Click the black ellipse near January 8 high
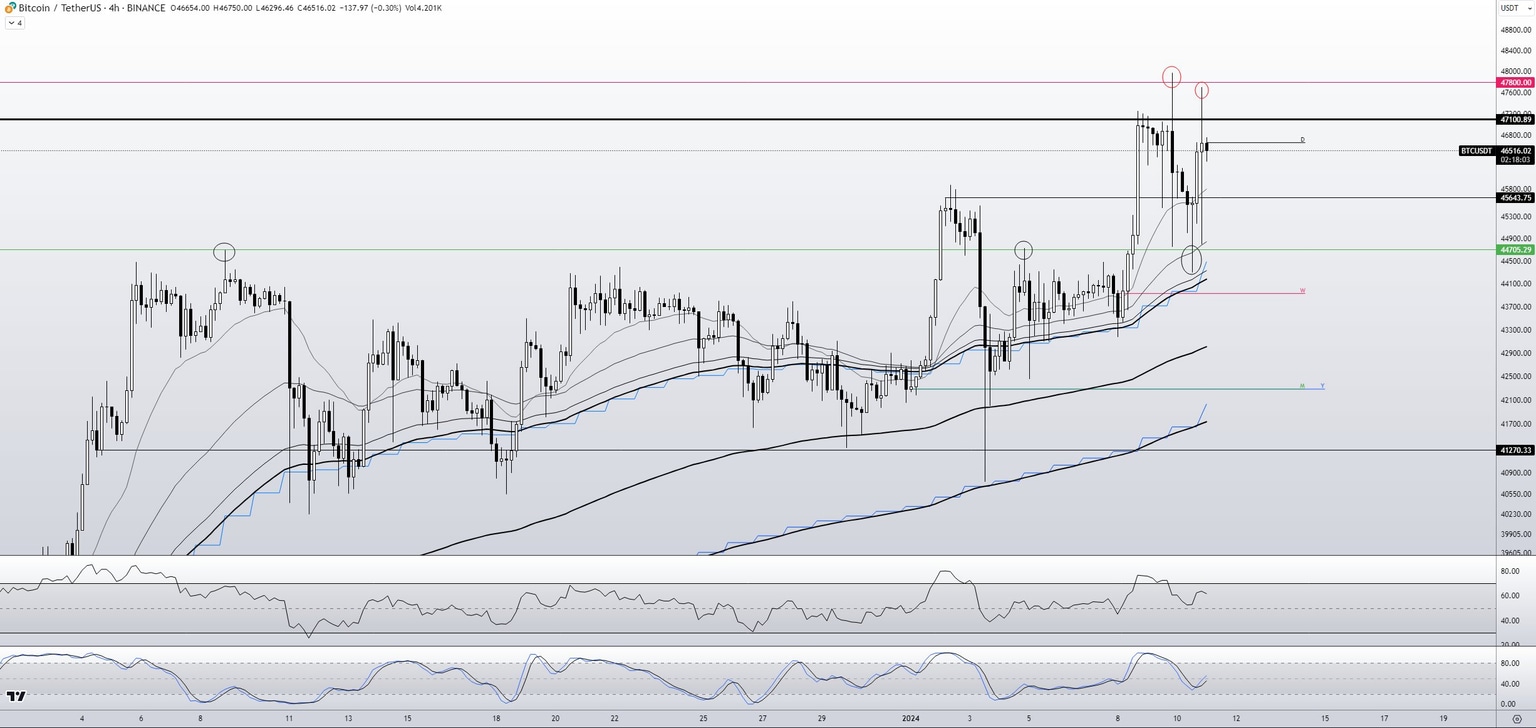Screen dimensions: 1536x728 [225, 252]
